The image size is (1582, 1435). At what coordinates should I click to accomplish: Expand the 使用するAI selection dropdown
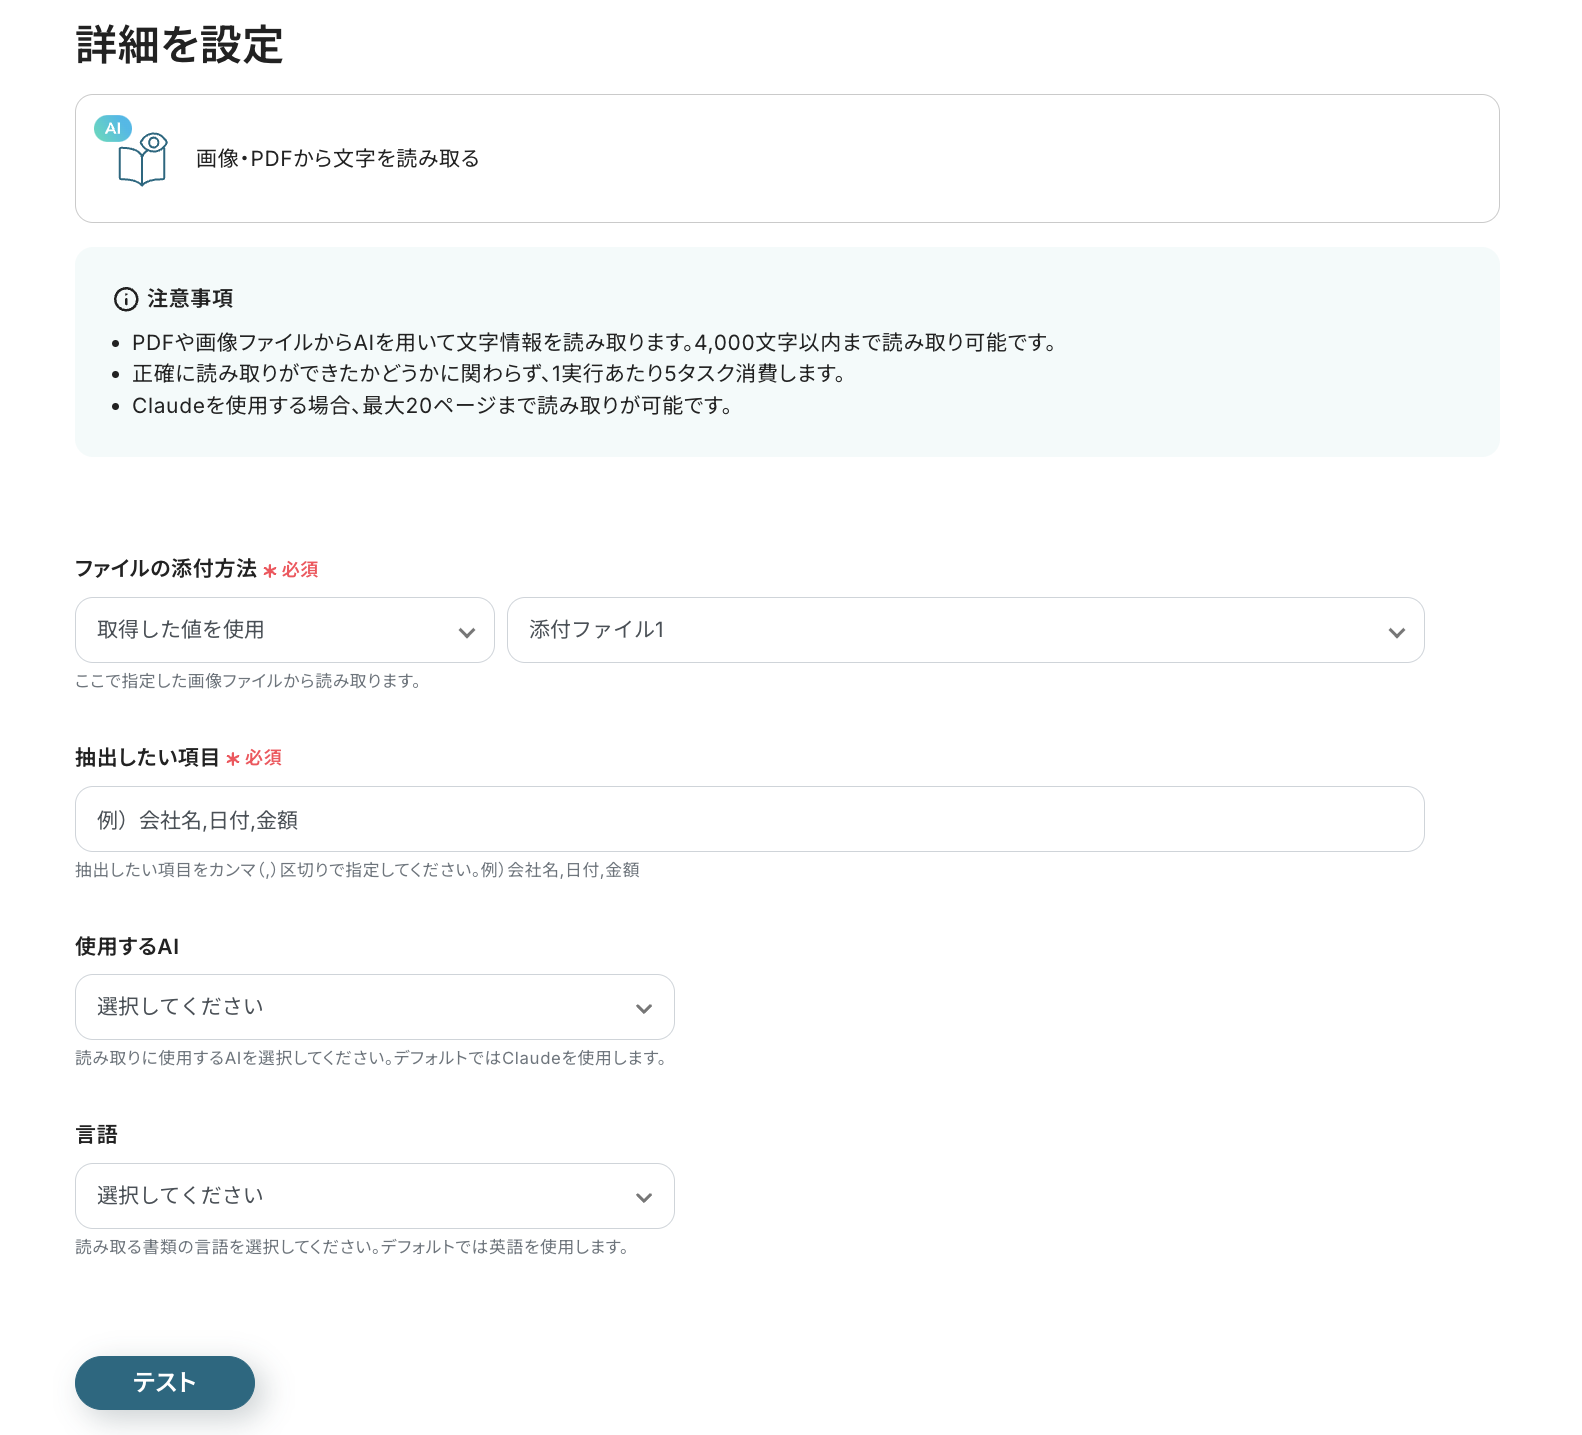[375, 1007]
